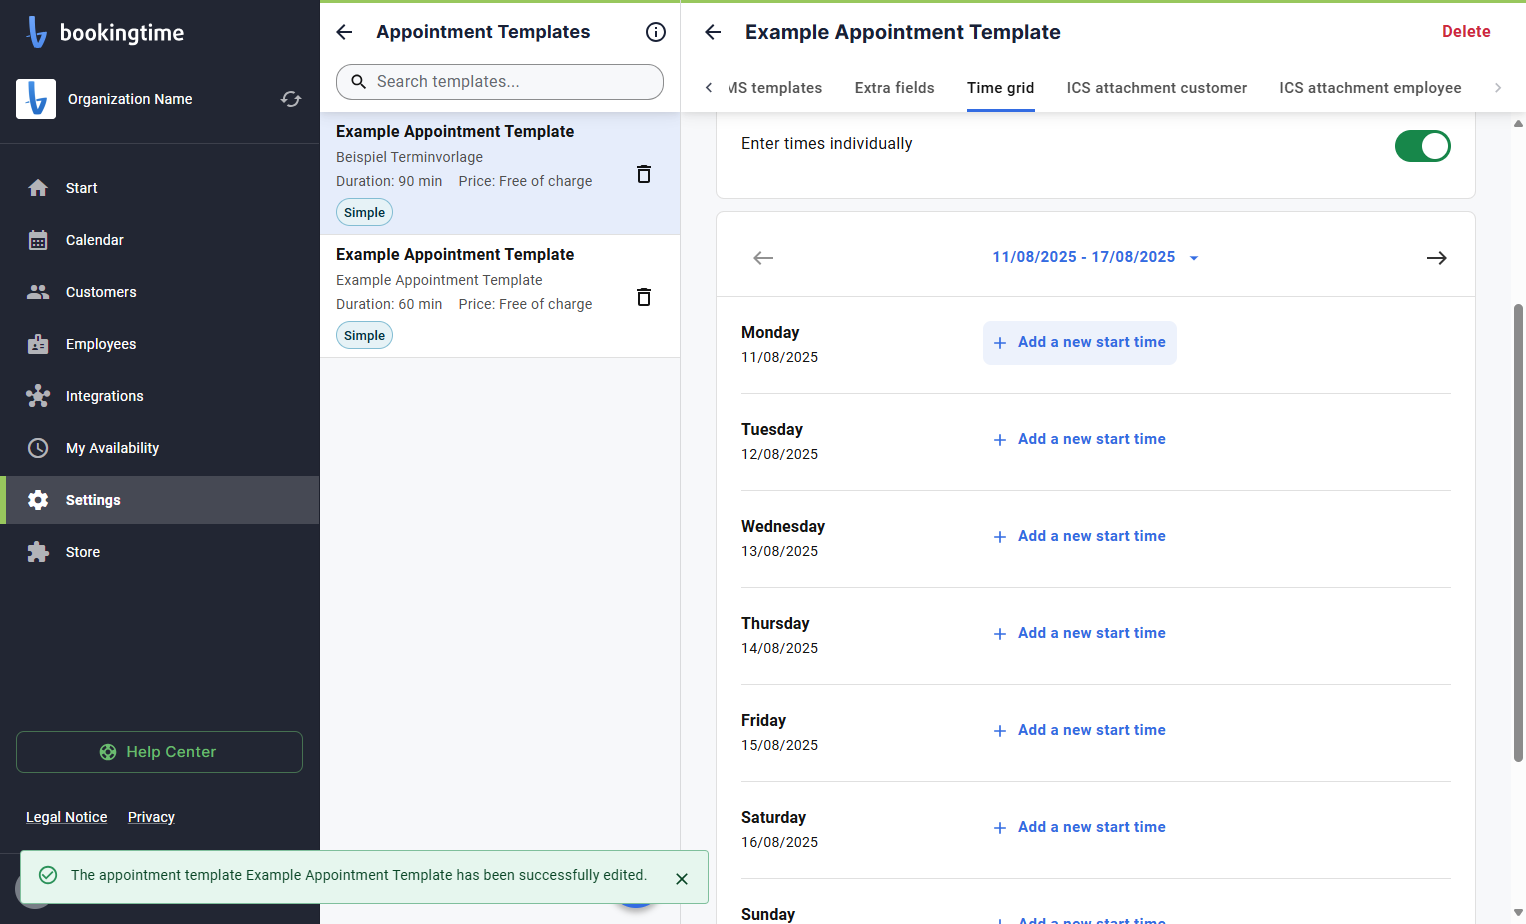1526x924 pixels.
Task: Open the Start home page
Action: [x=160, y=188]
